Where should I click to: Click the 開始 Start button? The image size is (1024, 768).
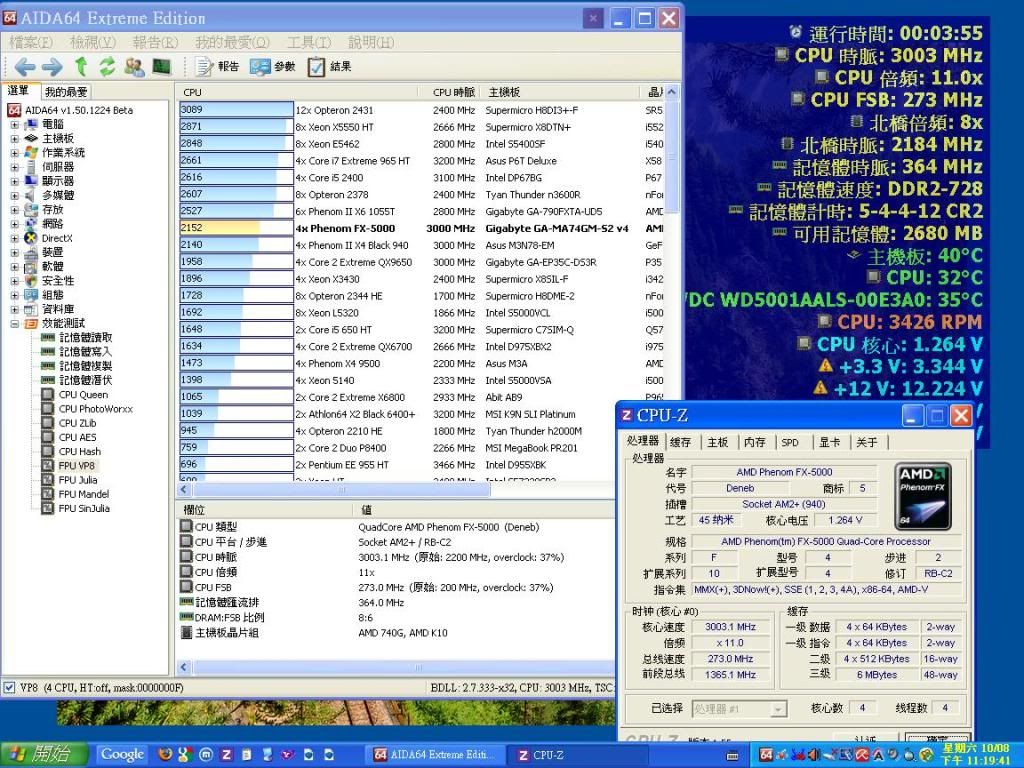(x=44, y=754)
